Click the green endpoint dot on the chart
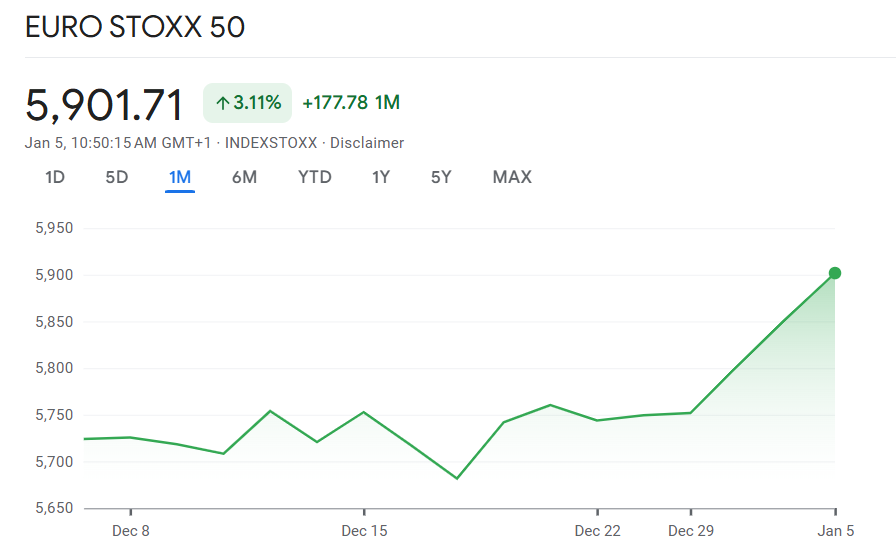Image resolution: width=896 pixels, height=555 pixels. (x=835, y=273)
